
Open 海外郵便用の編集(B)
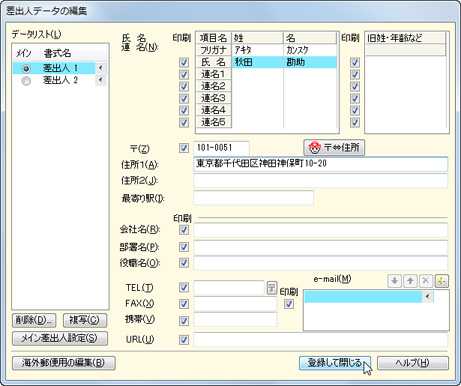point(64,363)
